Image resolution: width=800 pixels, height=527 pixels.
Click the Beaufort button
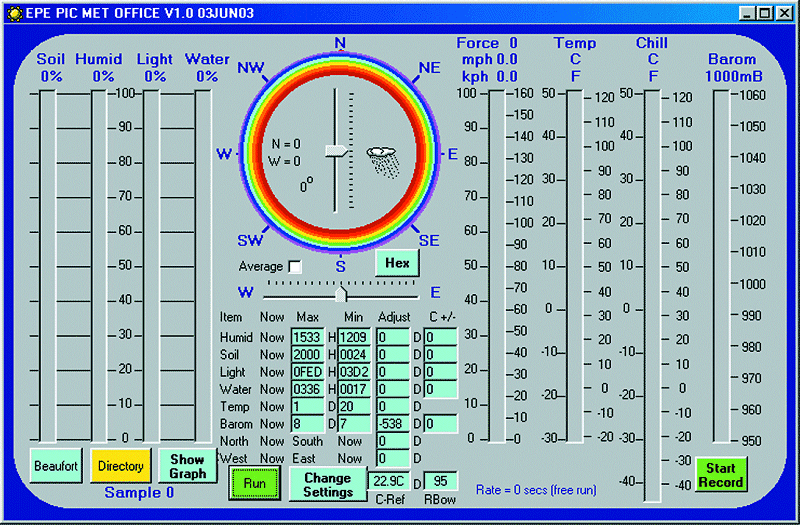pyautogui.click(x=55, y=466)
